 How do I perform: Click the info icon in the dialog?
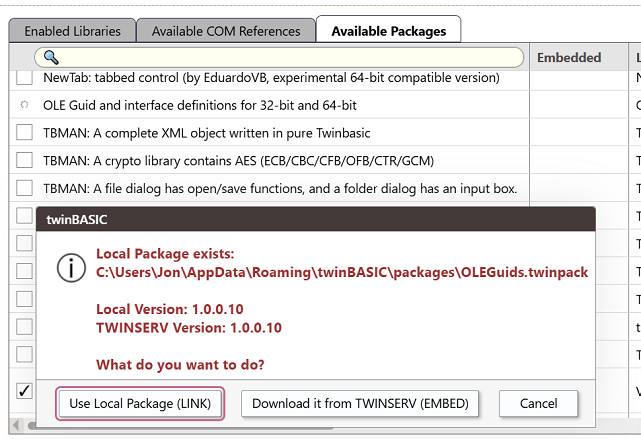[x=71, y=268]
